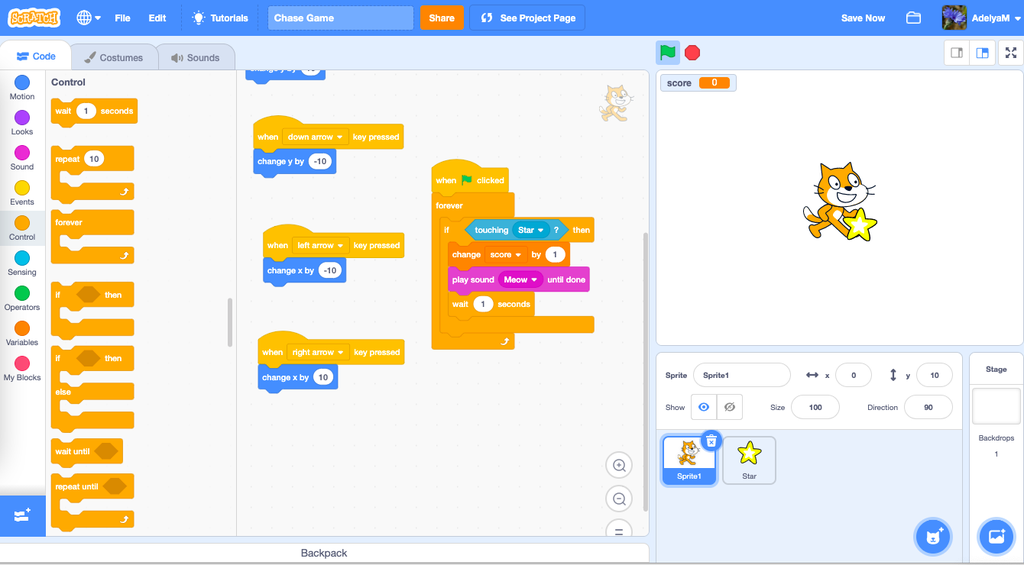The height and width of the screenshot is (565, 1024).
Task: Click the palette wait until block
Action: (x=86, y=451)
